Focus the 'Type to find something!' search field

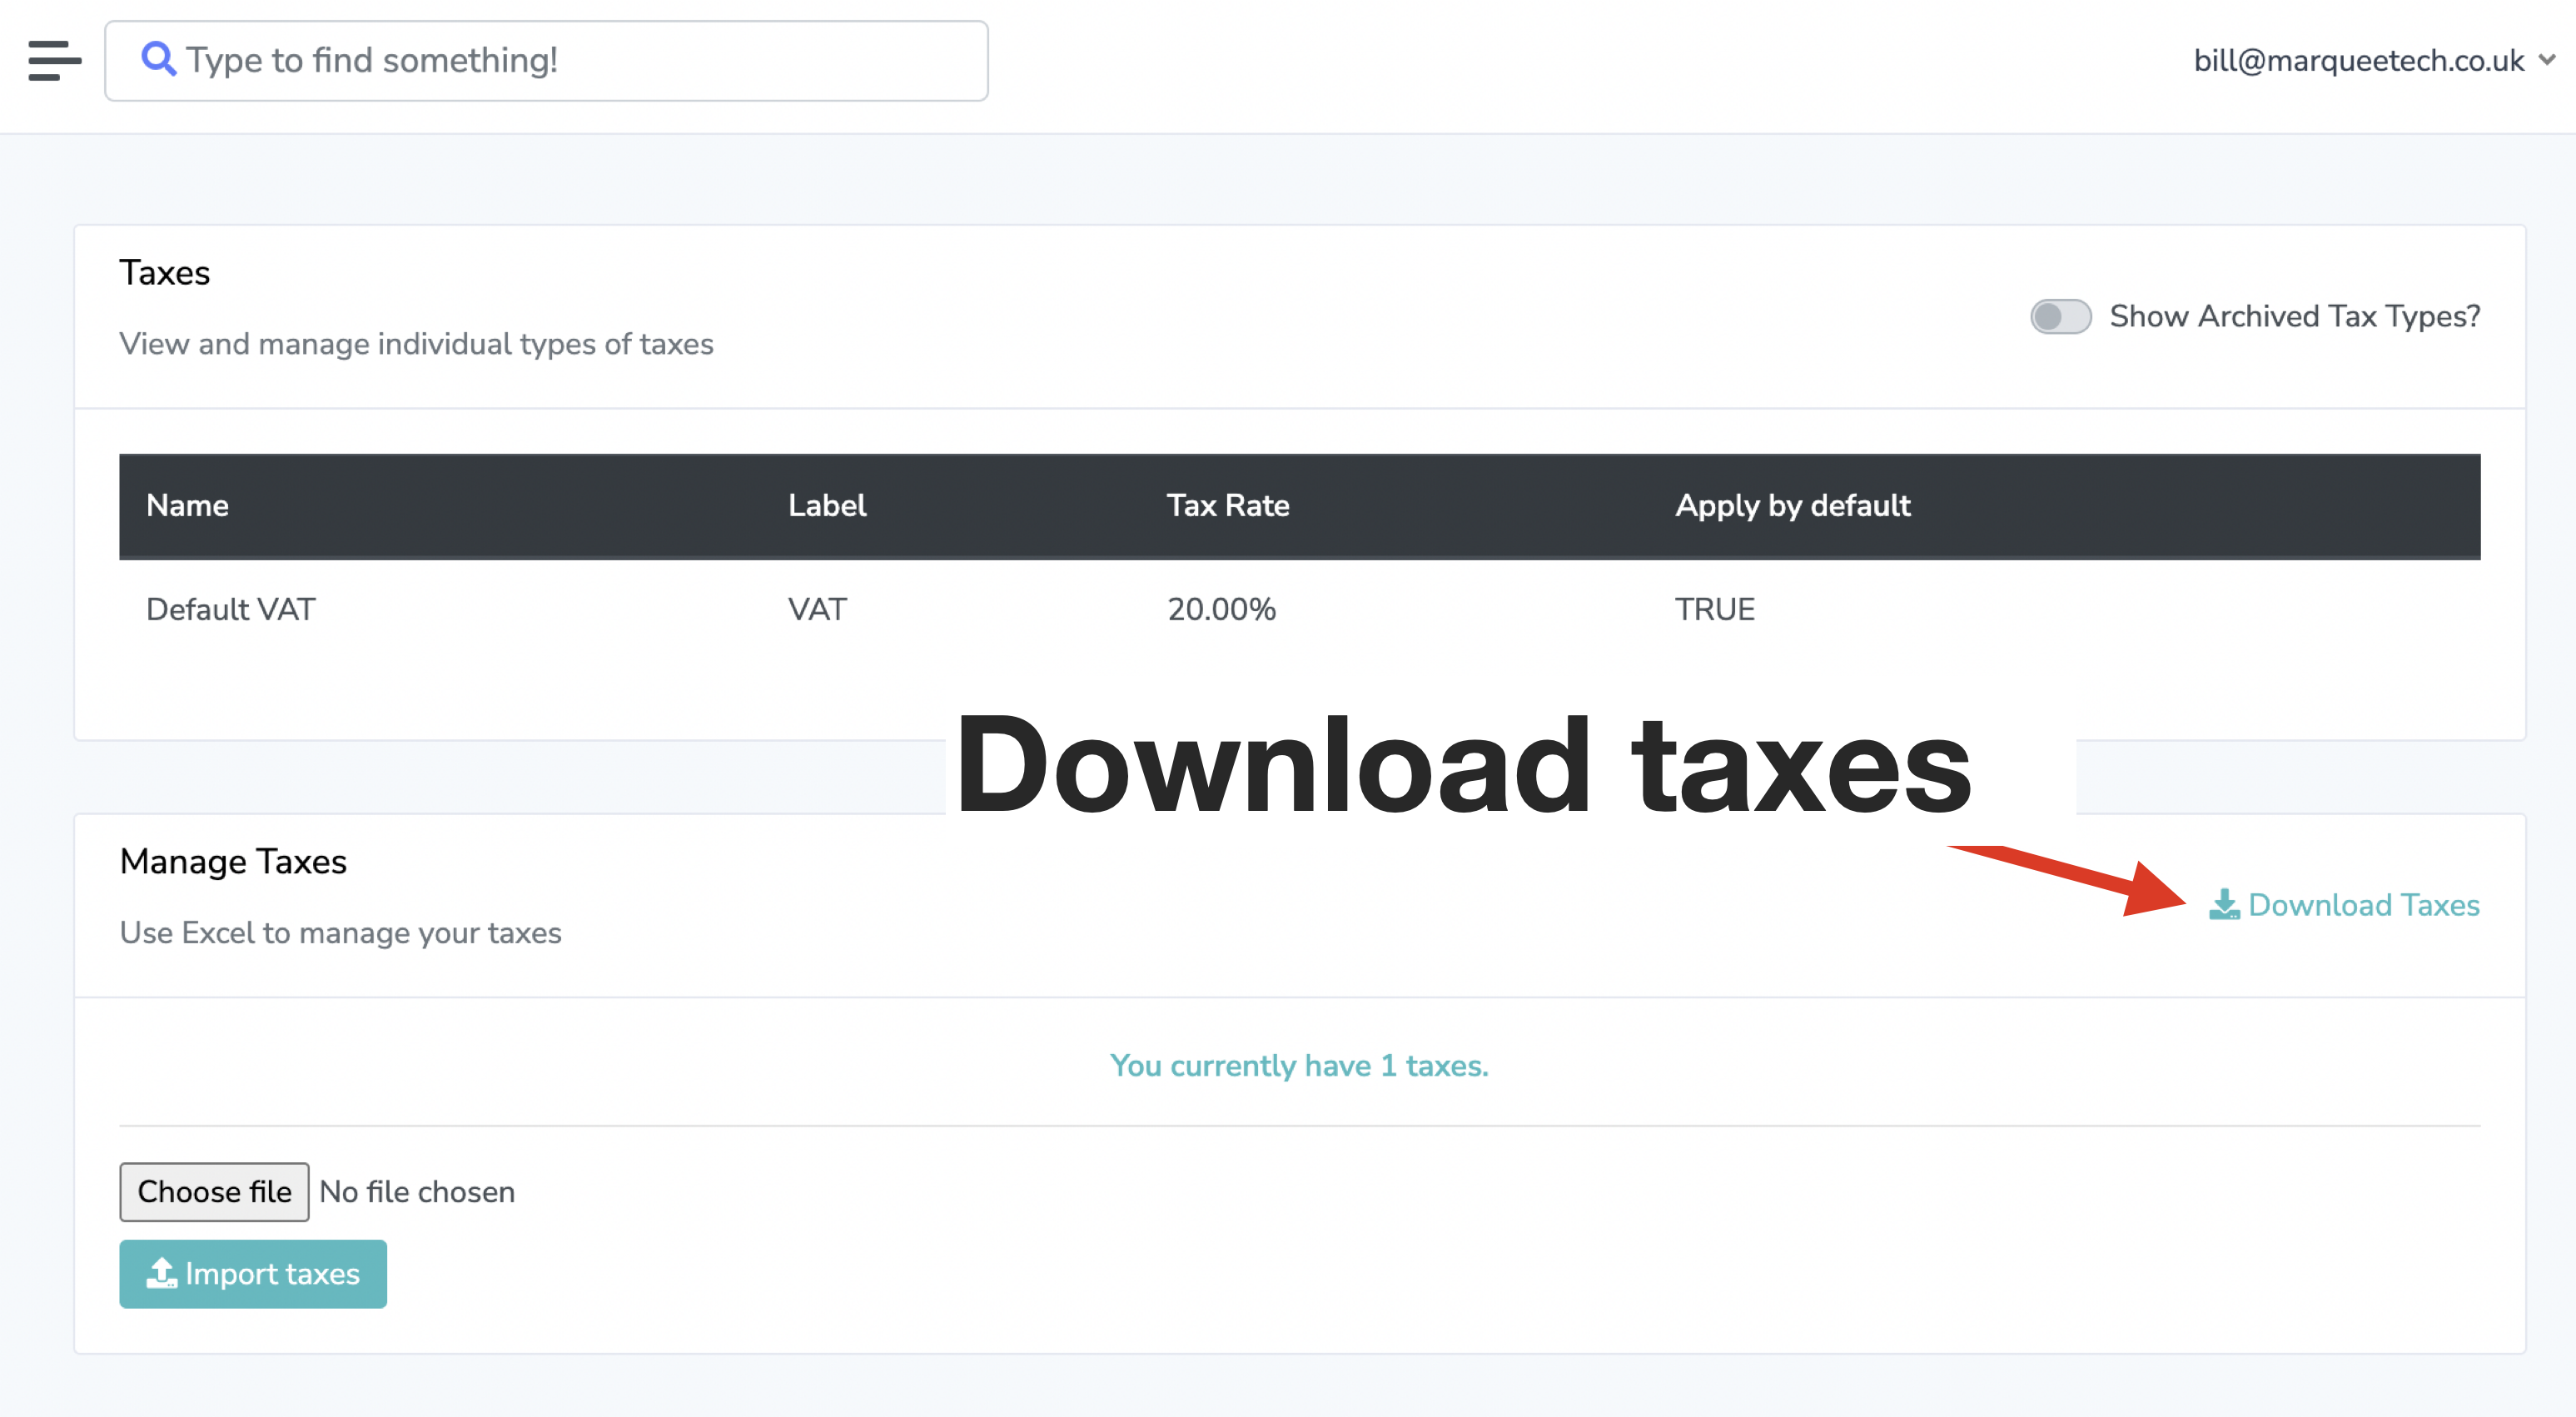(546, 61)
